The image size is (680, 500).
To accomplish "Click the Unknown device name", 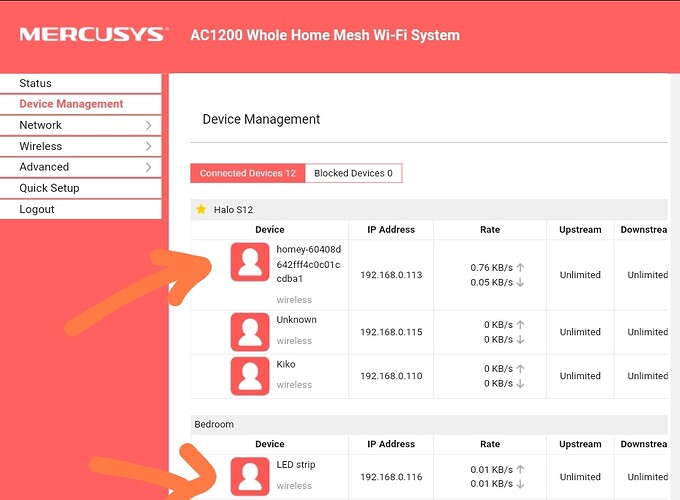I will point(297,320).
